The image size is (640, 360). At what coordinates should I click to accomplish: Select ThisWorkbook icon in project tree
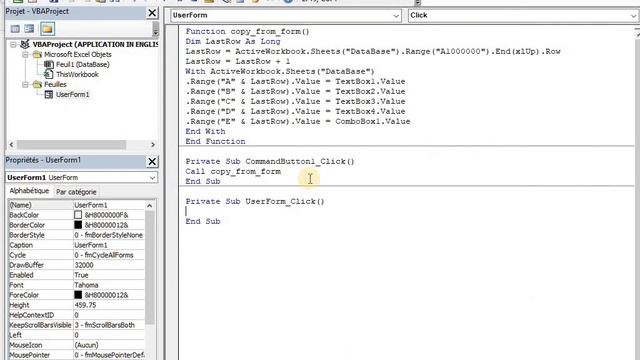pyautogui.click(x=49, y=74)
